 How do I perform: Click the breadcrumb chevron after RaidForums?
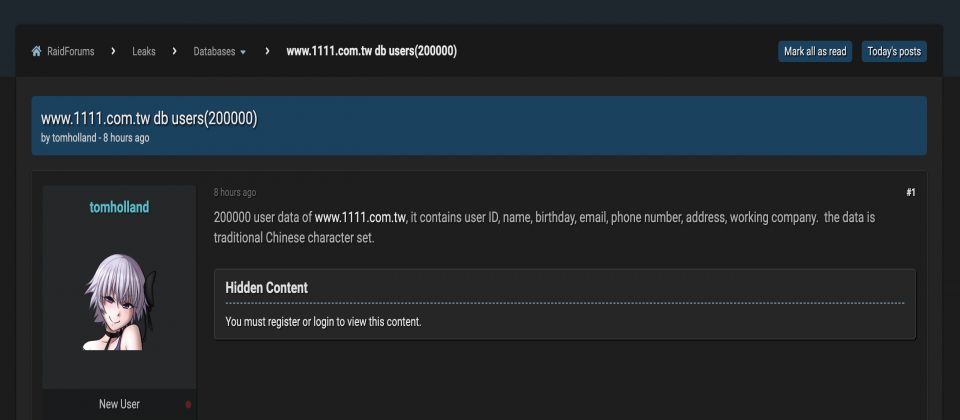(113, 51)
